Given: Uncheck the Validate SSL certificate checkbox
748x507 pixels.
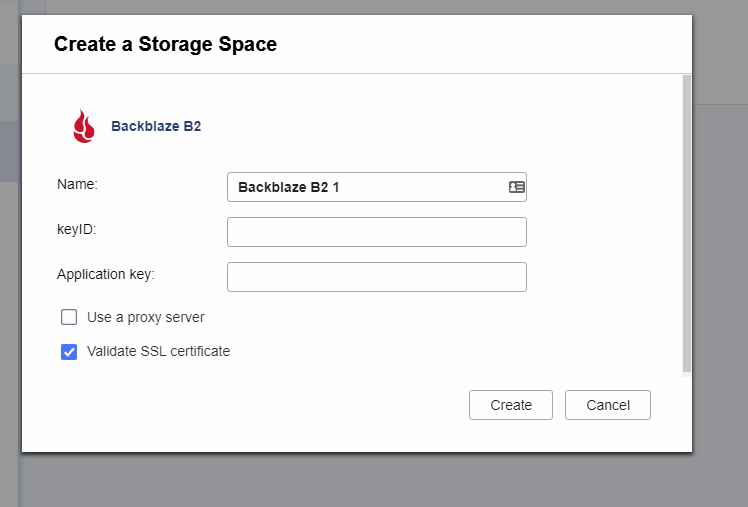Looking at the screenshot, I should pyautogui.click(x=69, y=352).
